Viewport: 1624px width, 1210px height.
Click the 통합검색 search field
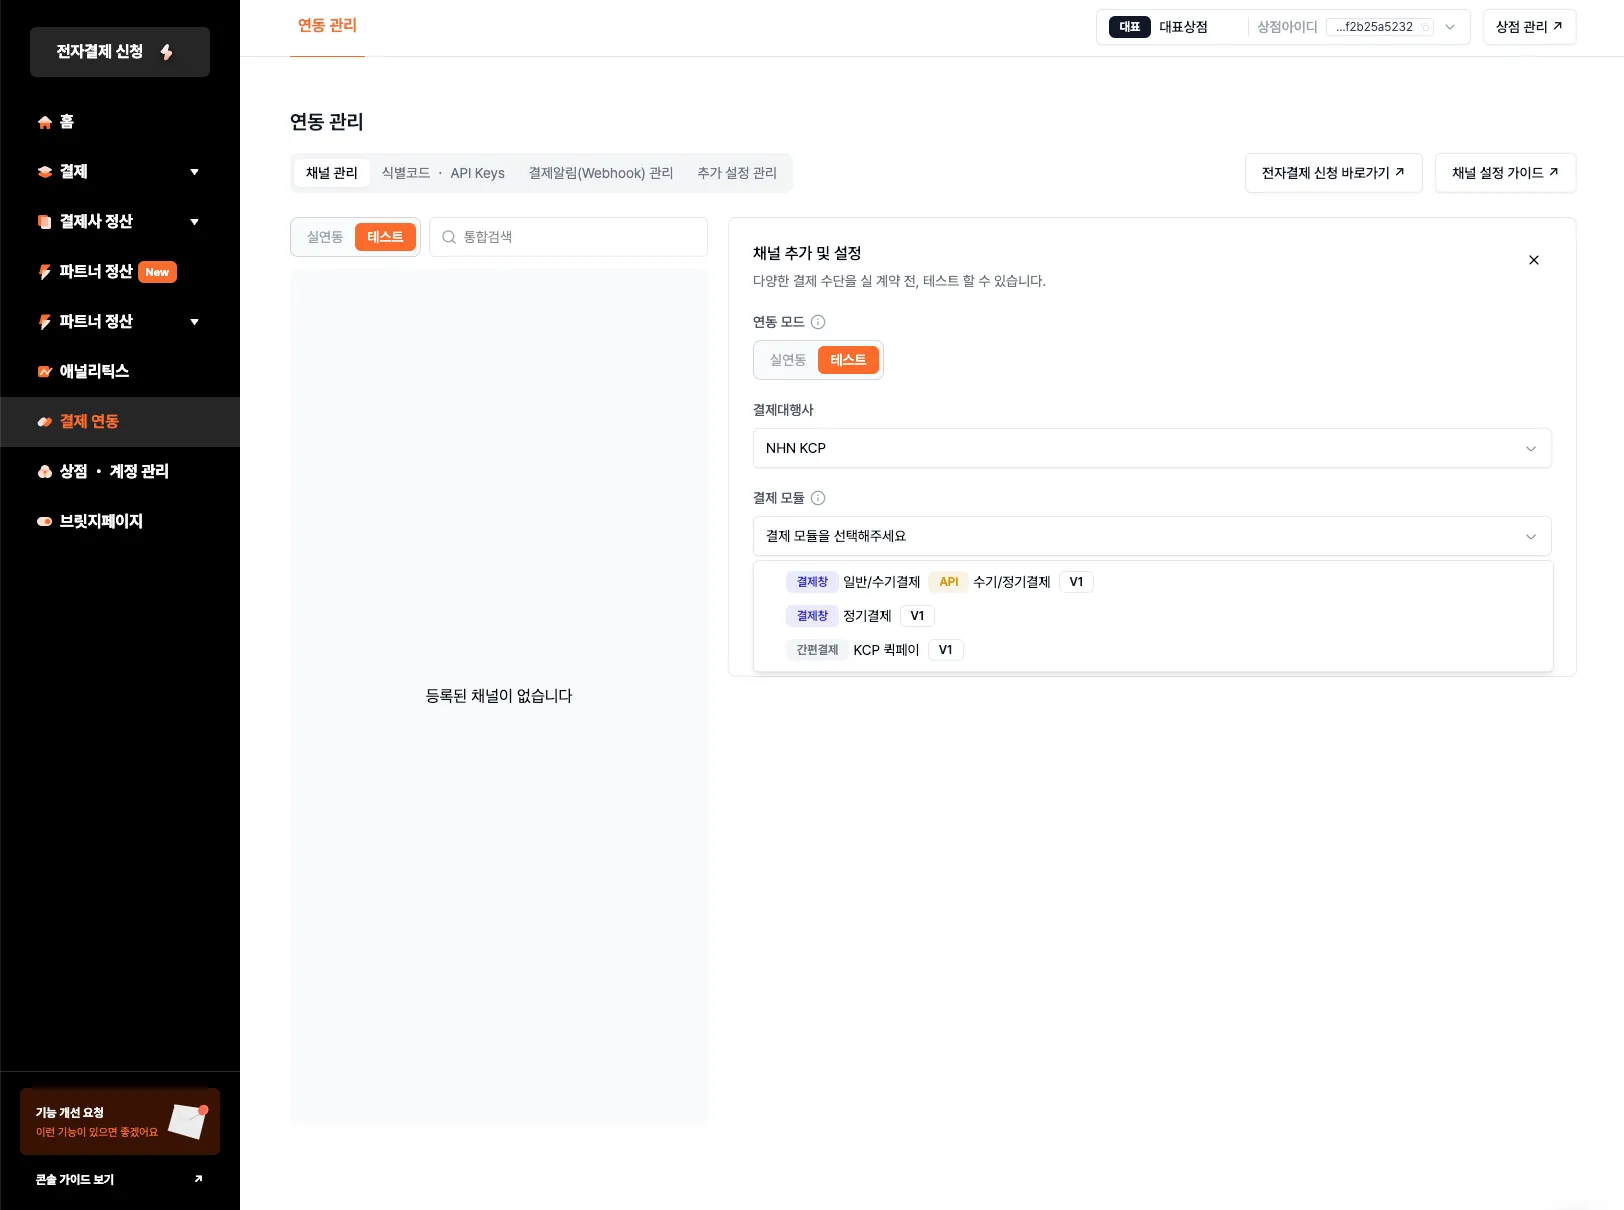coord(580,237)
